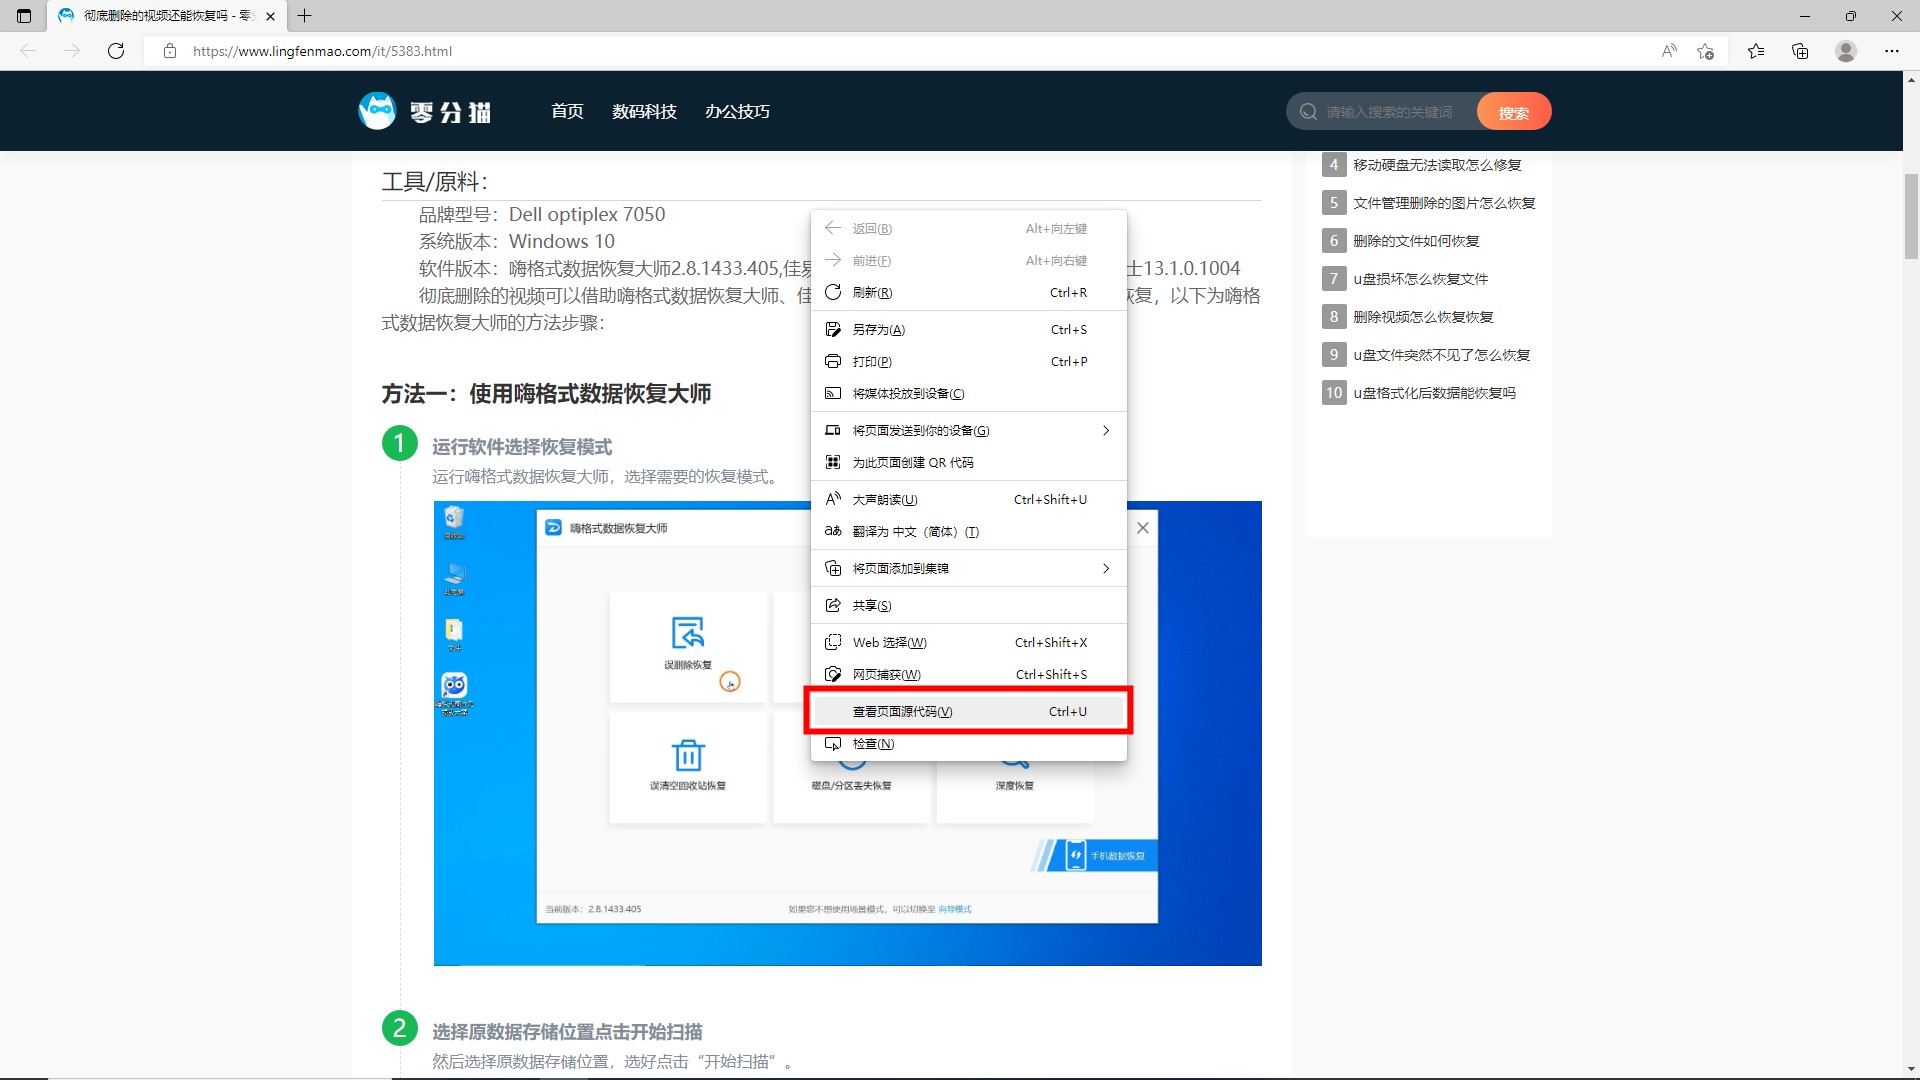Close the 嗨格式数据恢复大师 window in screenshot
1920x1080 pixels.
click(x=1143, y=528)
